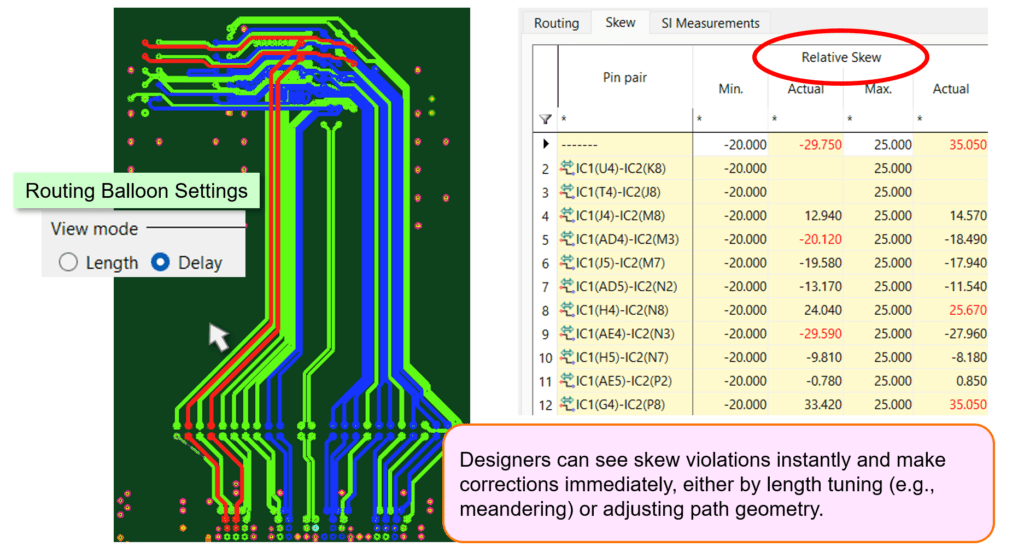This screenshot has height=559, width=1024.
Task: Select row number 5 header
Action: point(545,239)
